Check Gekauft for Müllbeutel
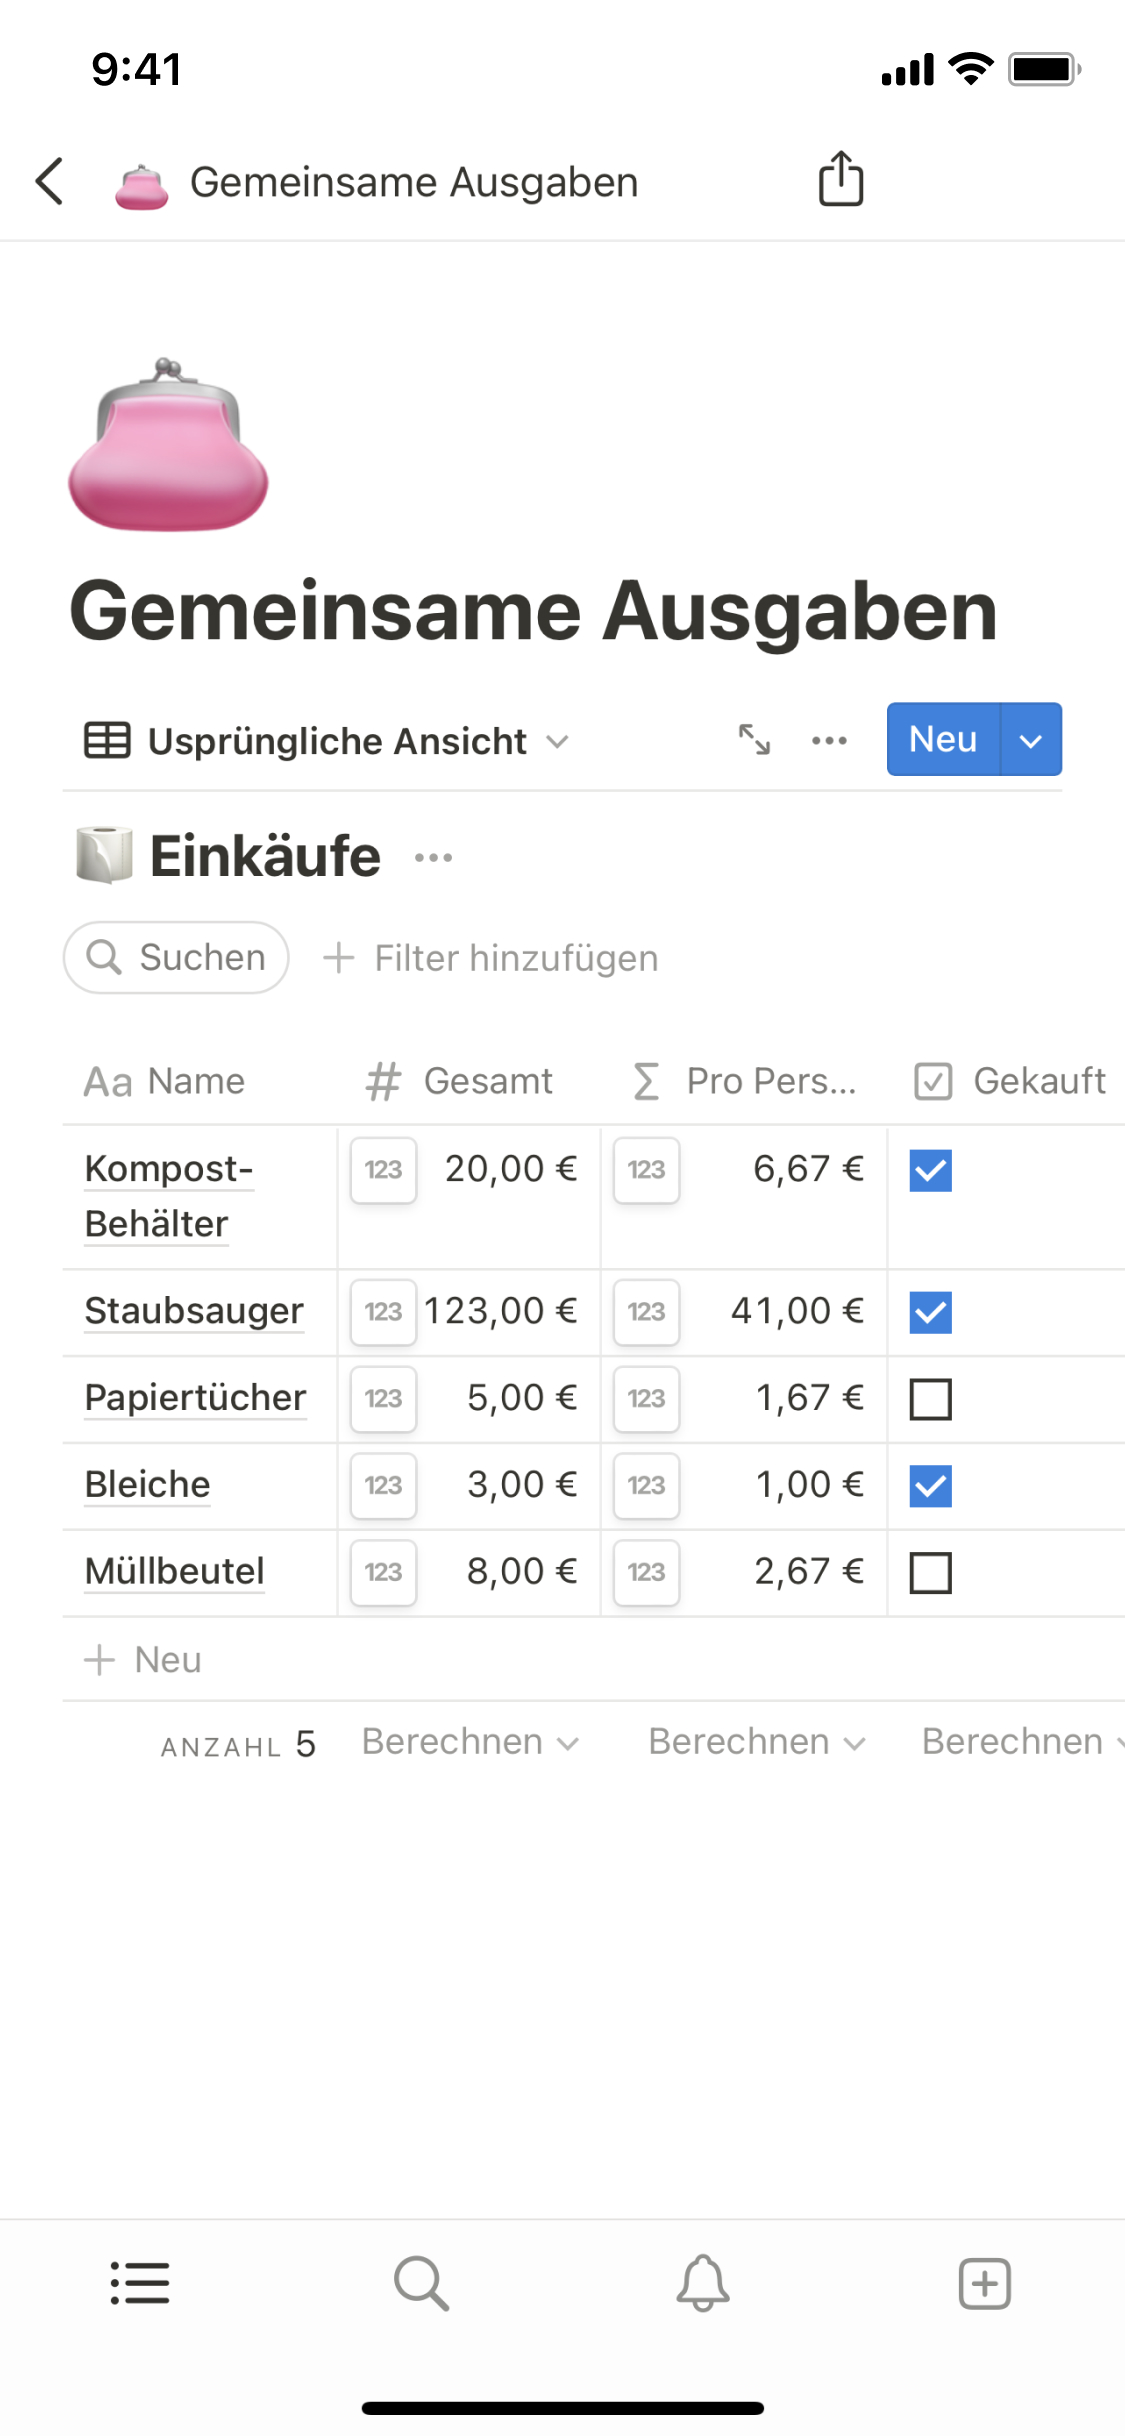Image resolution: width=1125 pixels, height=2436 pixels. tap(930, 1573)
